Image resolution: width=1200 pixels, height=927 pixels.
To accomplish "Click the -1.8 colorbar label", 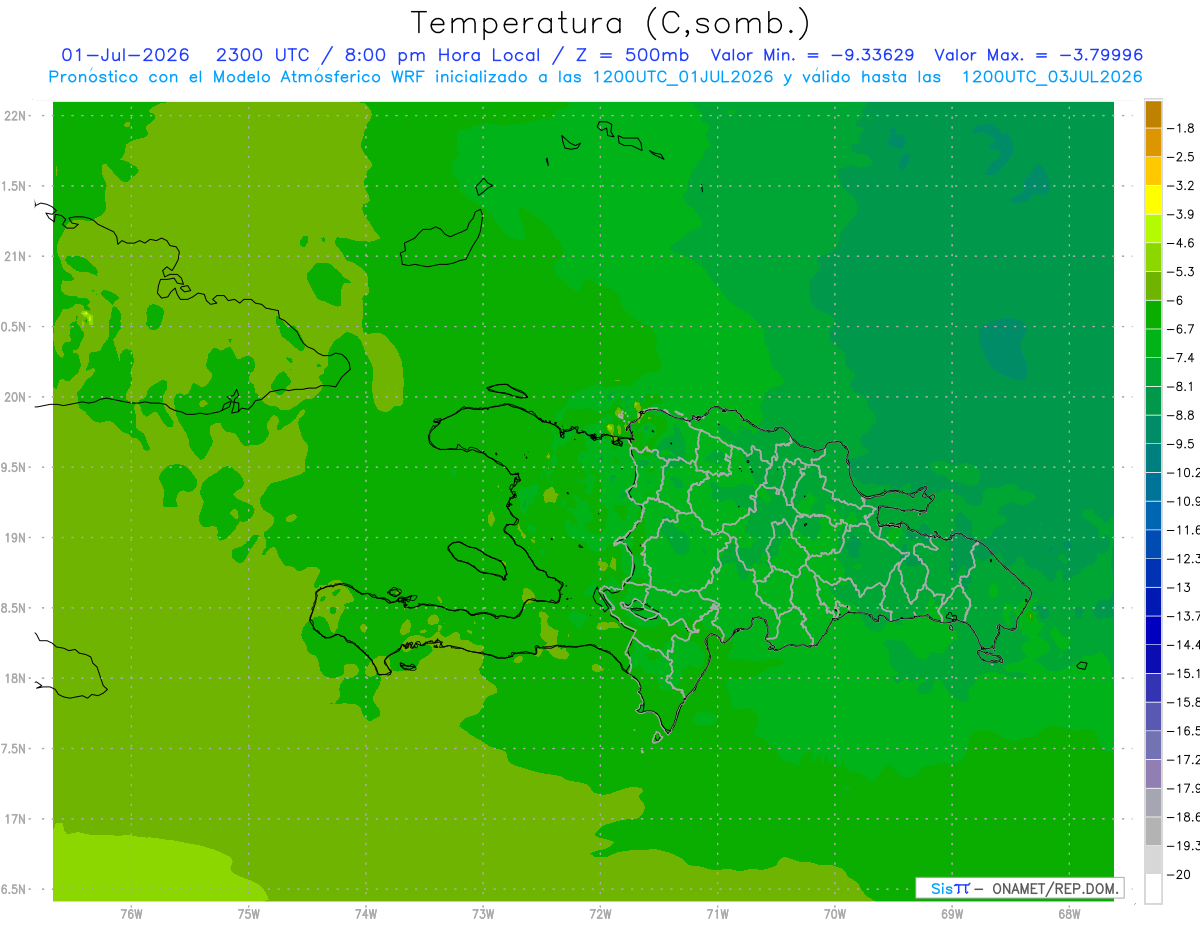I will [1182, 128].
